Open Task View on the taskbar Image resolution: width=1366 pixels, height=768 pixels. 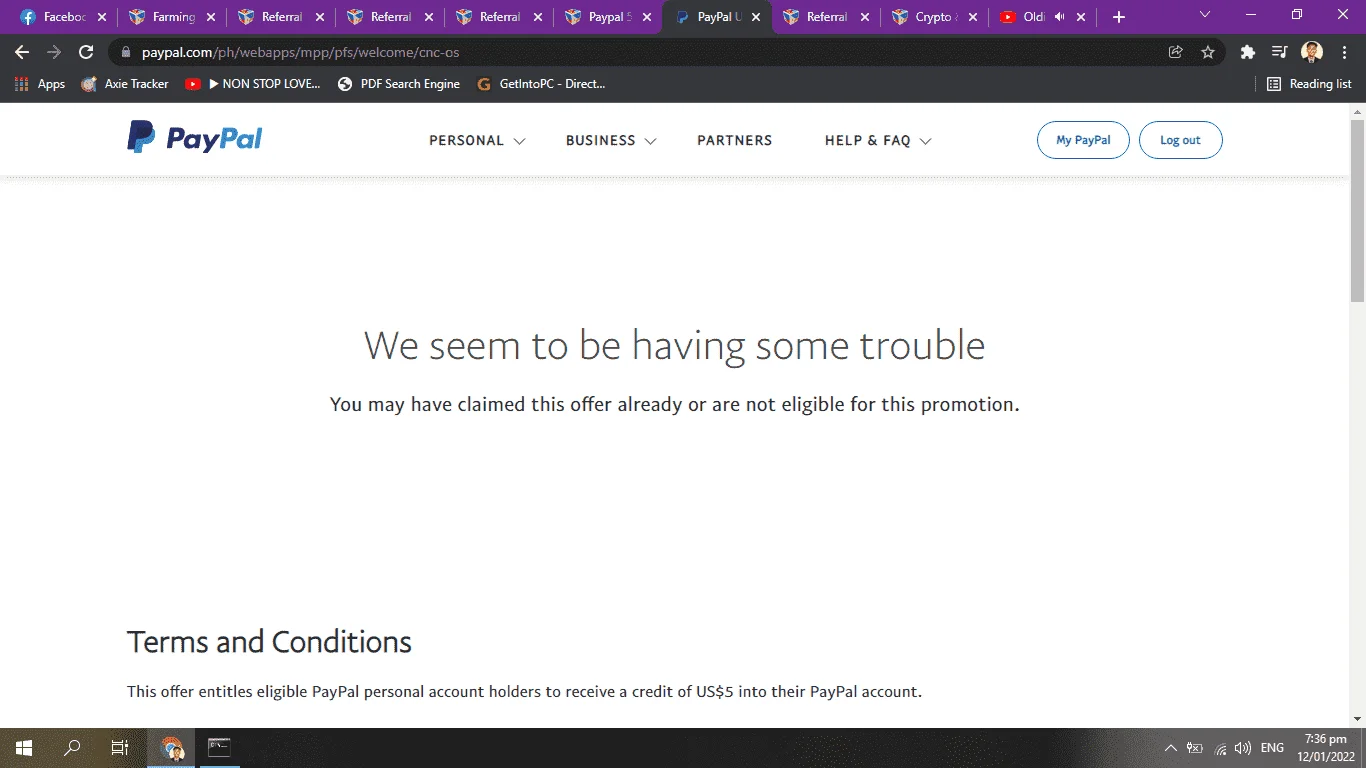click(x=120, y=748)
